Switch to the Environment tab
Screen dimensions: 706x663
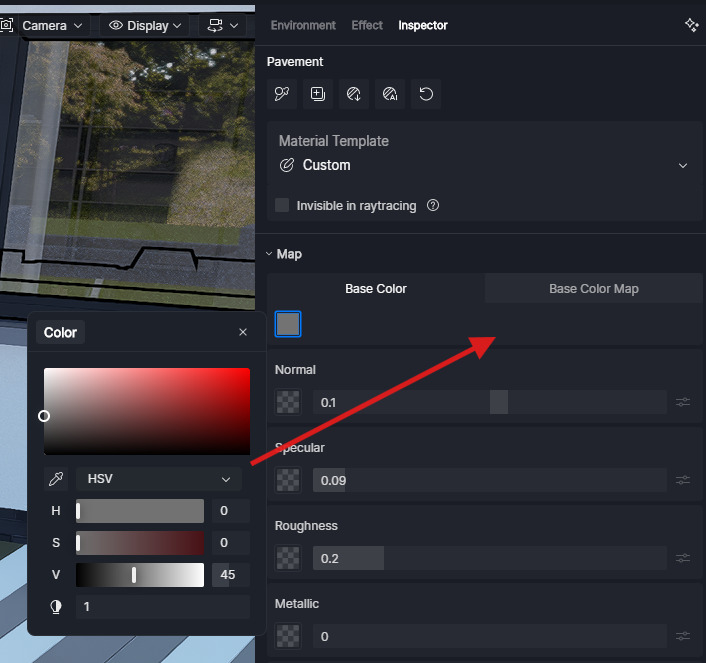click(303, 25)
